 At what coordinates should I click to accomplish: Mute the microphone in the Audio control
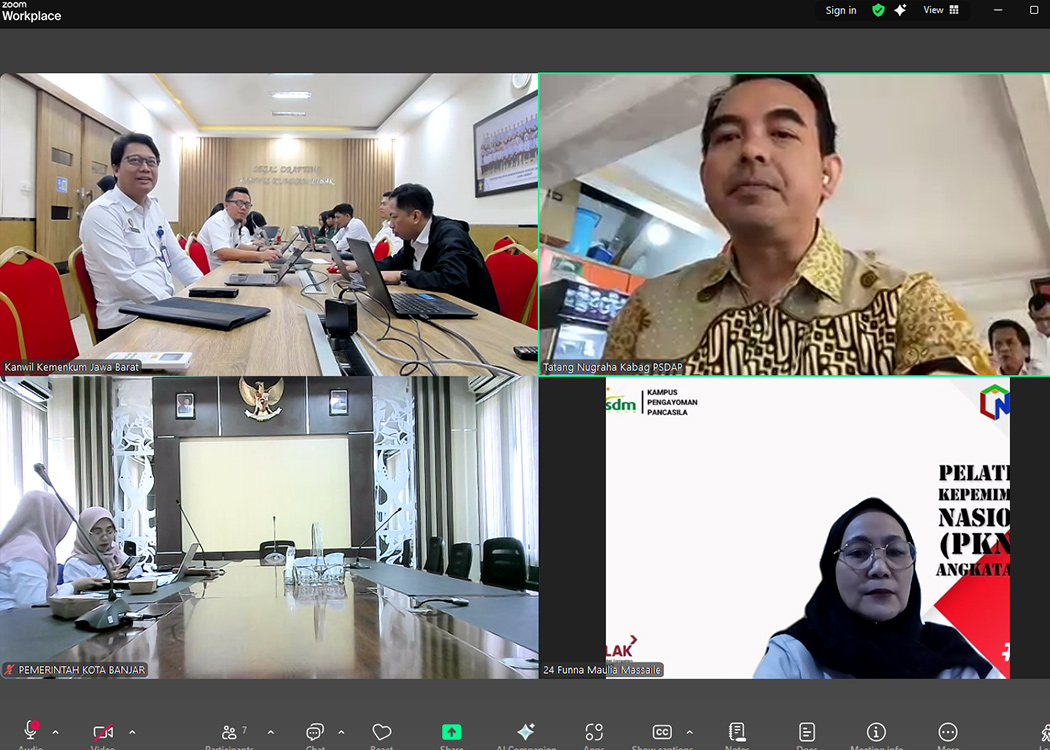[x=30, y=733]
